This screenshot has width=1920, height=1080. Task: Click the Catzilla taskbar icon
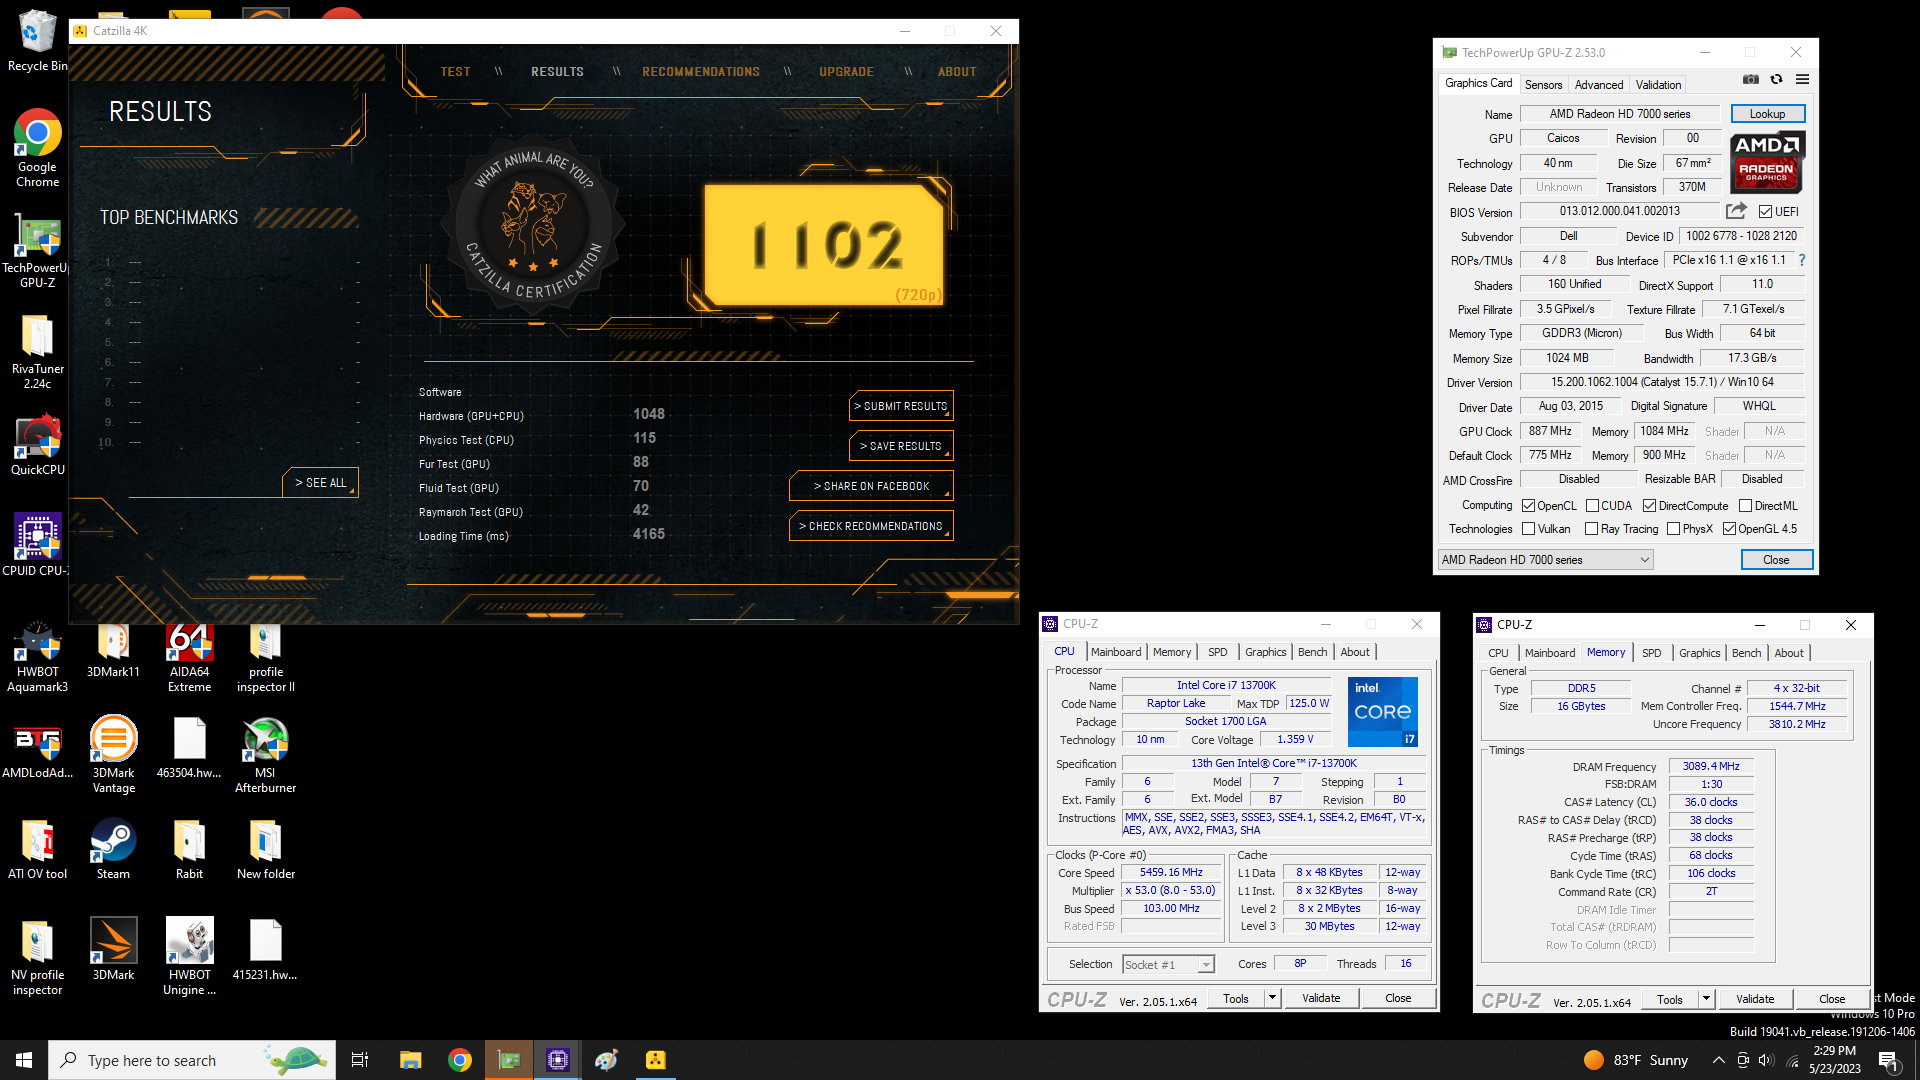(x=655, y=1060)
